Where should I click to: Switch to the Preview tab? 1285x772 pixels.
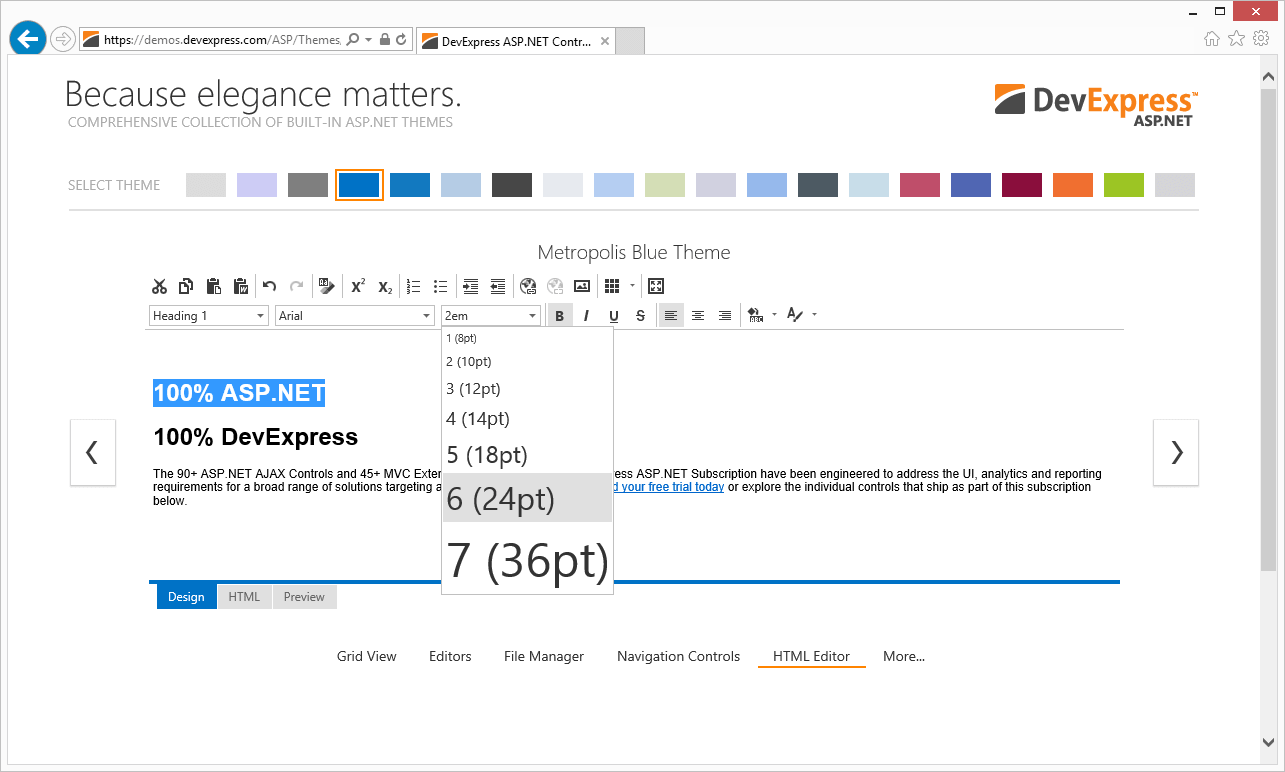click(304, 597)
